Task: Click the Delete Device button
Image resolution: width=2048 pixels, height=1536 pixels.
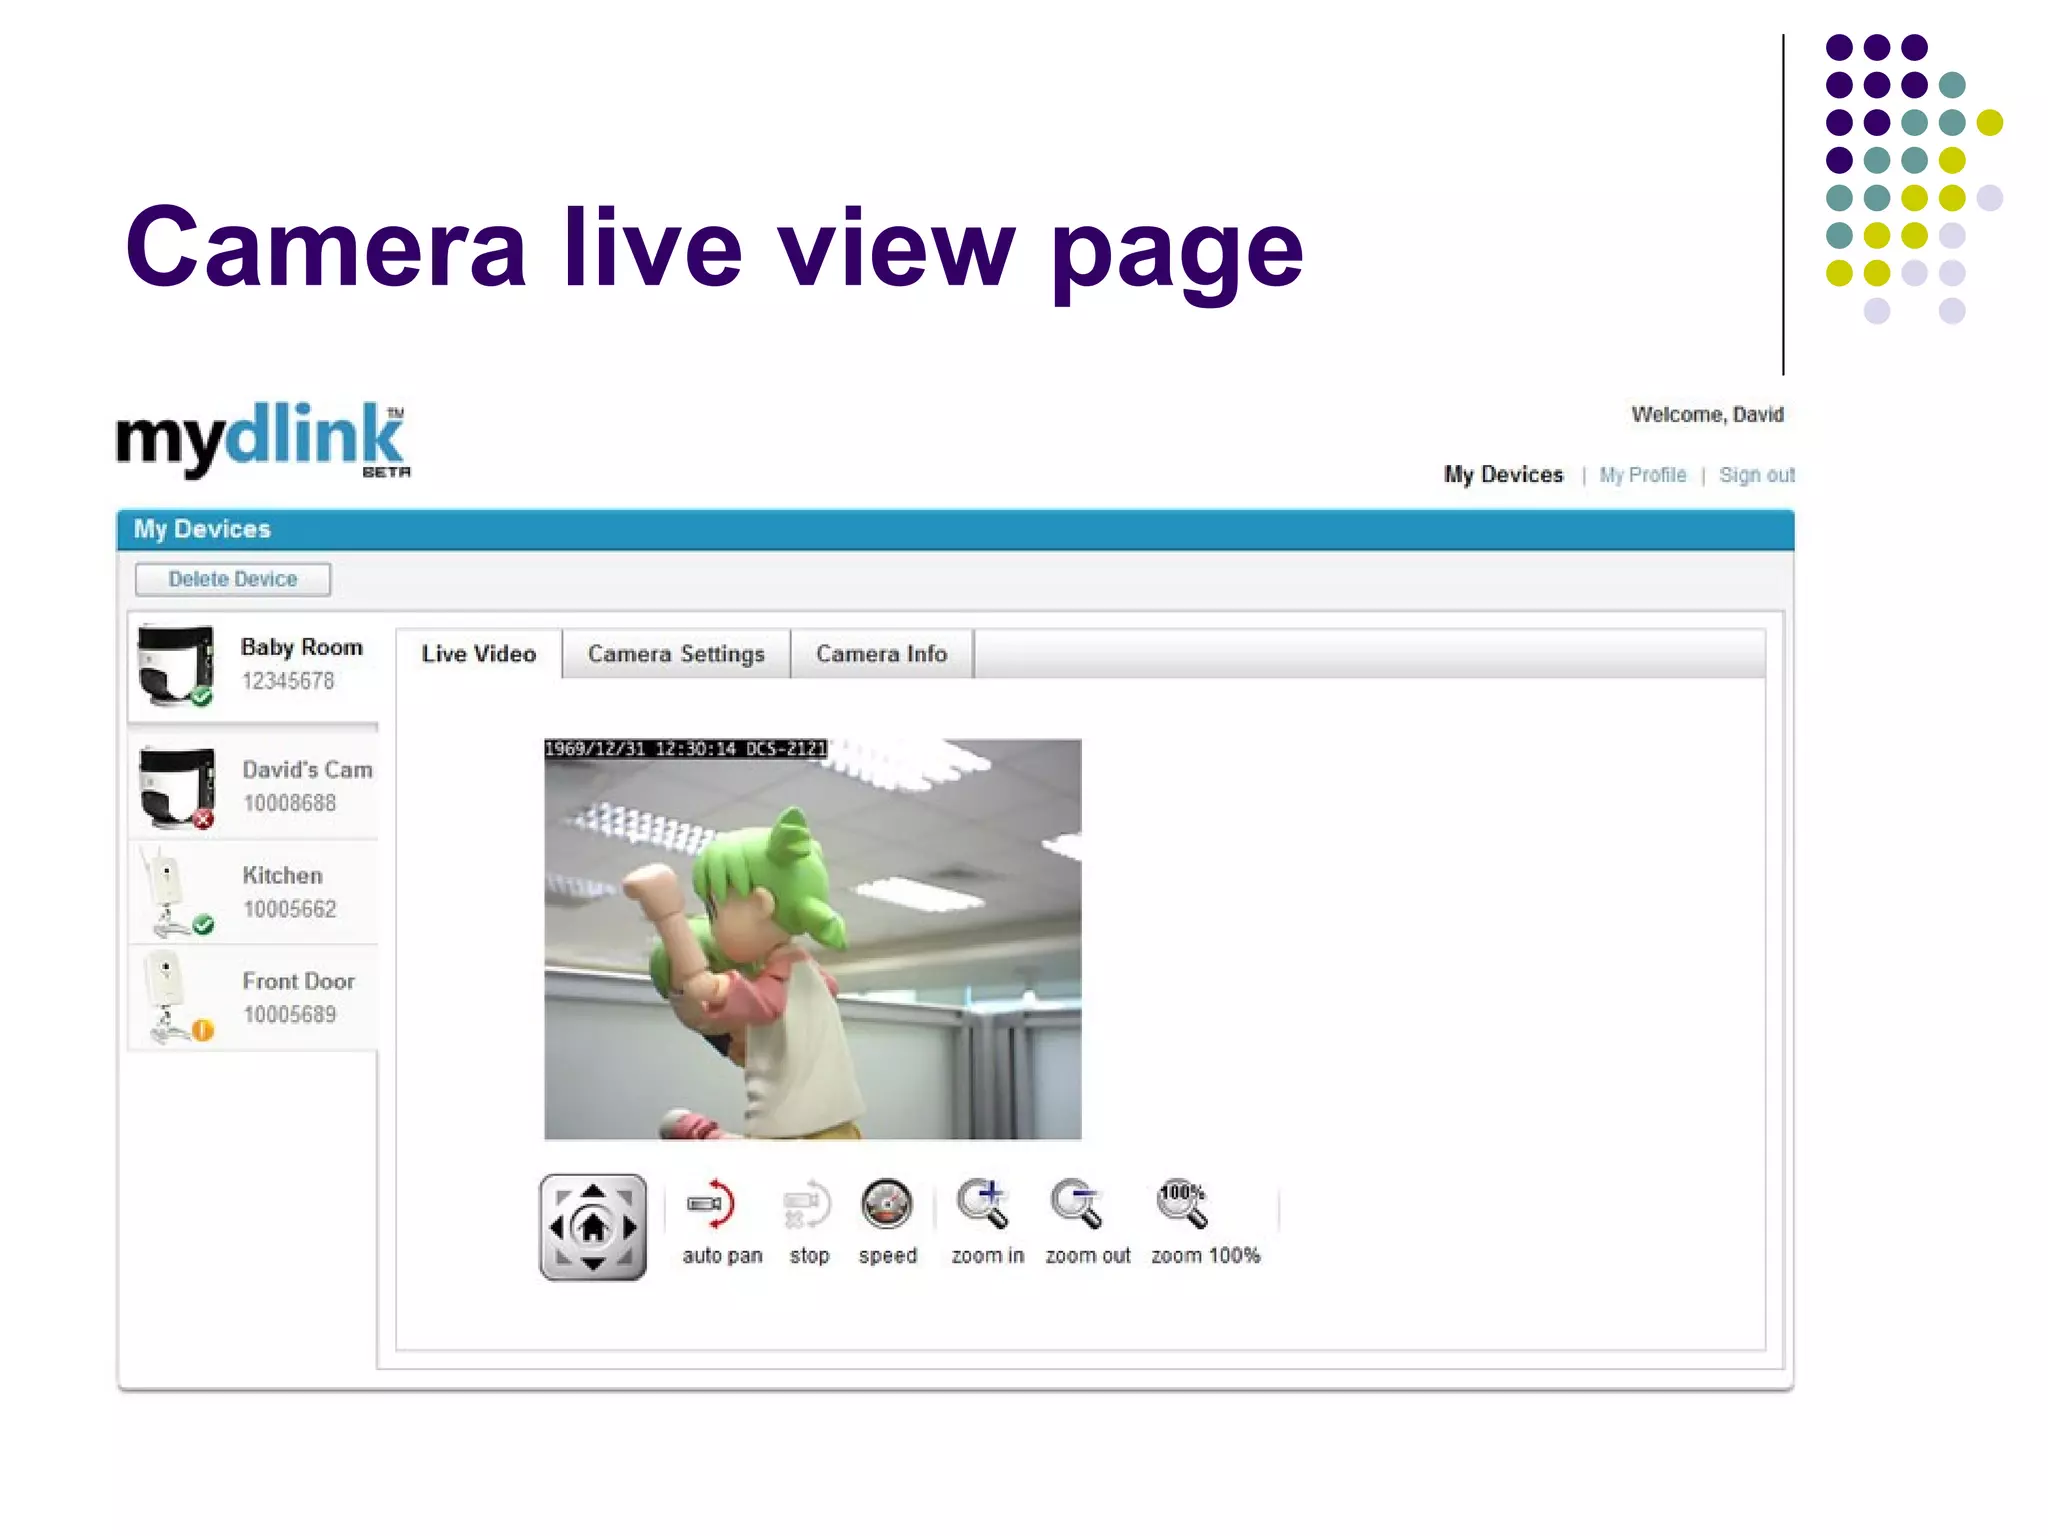Action: [233, 579]
